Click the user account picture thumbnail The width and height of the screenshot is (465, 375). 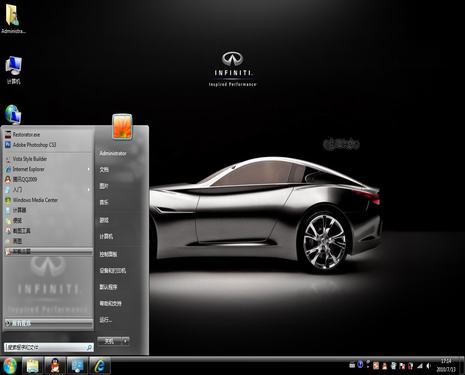click(x=122, y=126)
